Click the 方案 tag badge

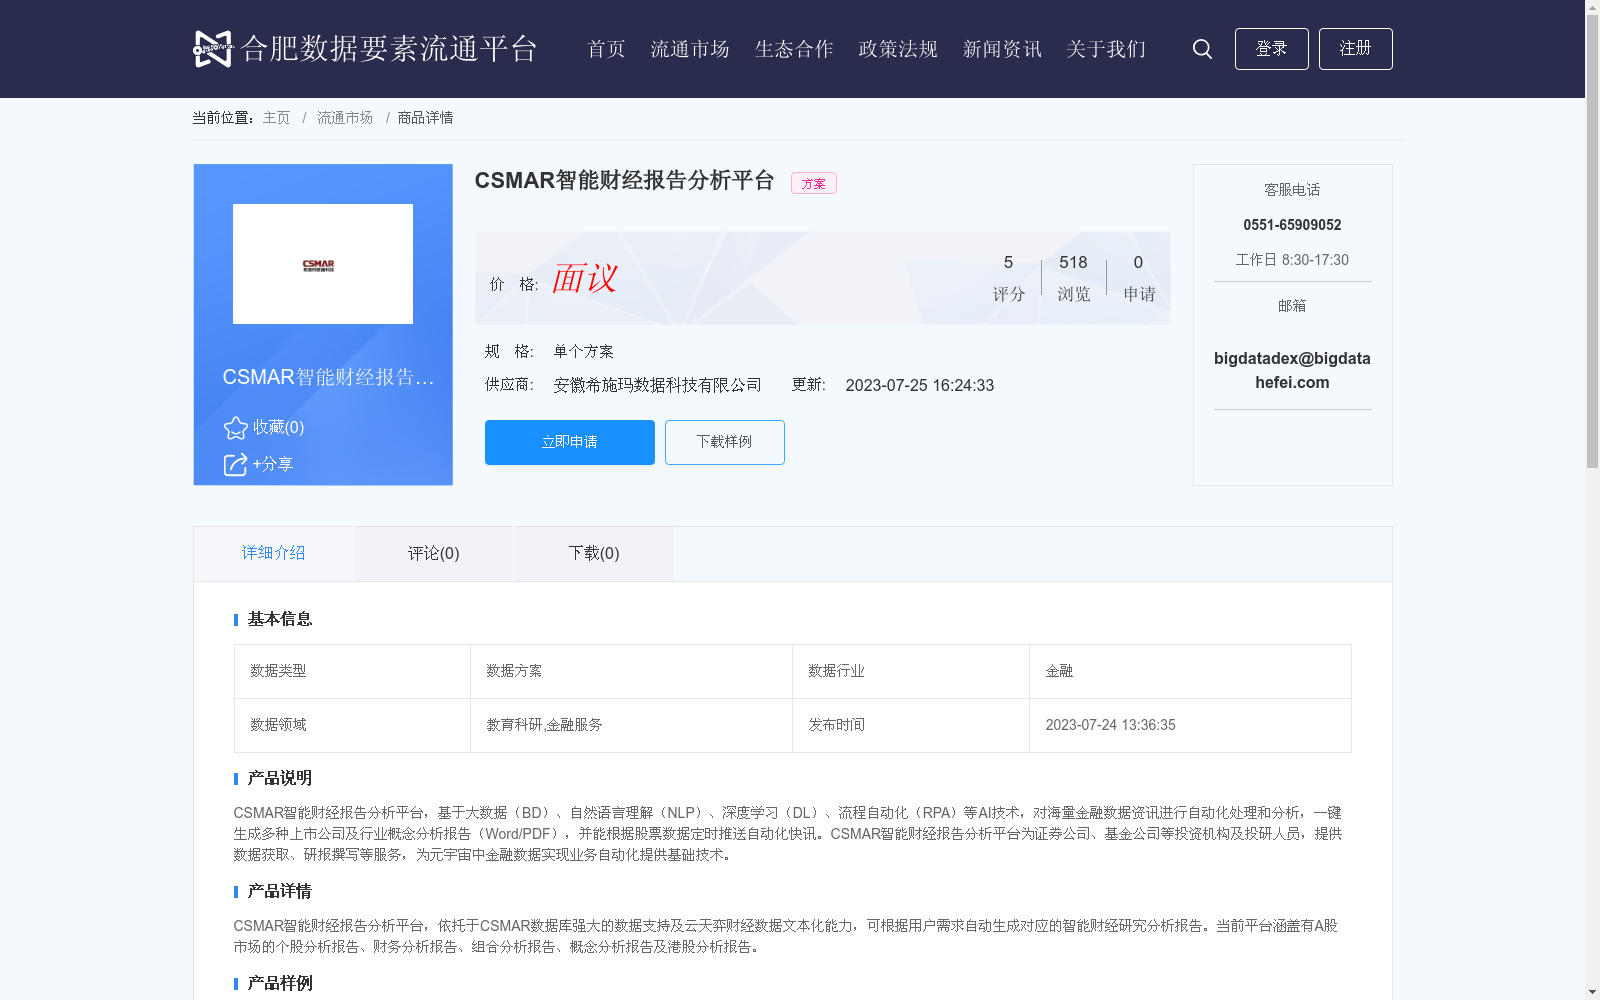[814, 183]
